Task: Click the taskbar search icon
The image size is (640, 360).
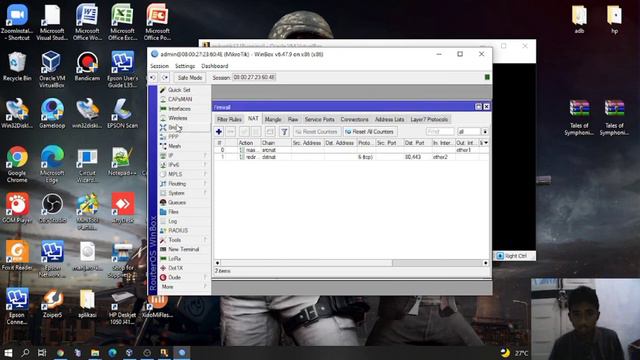Action: pyautogui.click(x=25, y=353)
